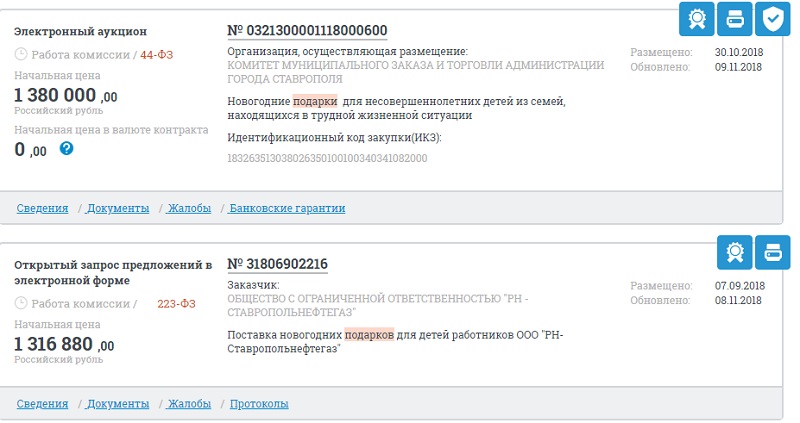Open Жалобы link in second card
Screen dimensions: 800x423
[x=189, y=404]
